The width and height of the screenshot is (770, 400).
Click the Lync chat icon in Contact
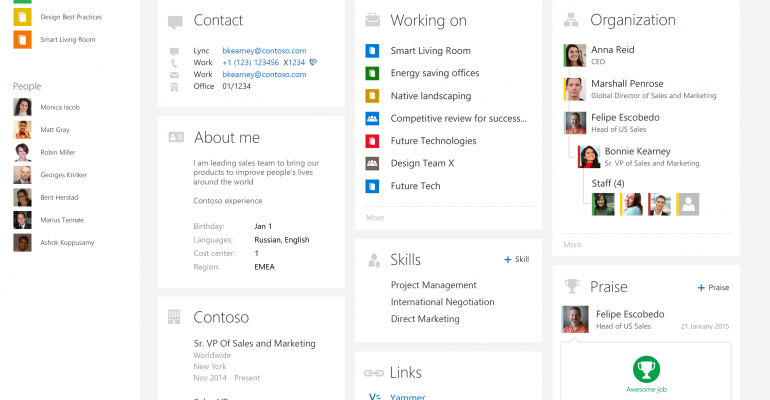click(x=174, y=51)
